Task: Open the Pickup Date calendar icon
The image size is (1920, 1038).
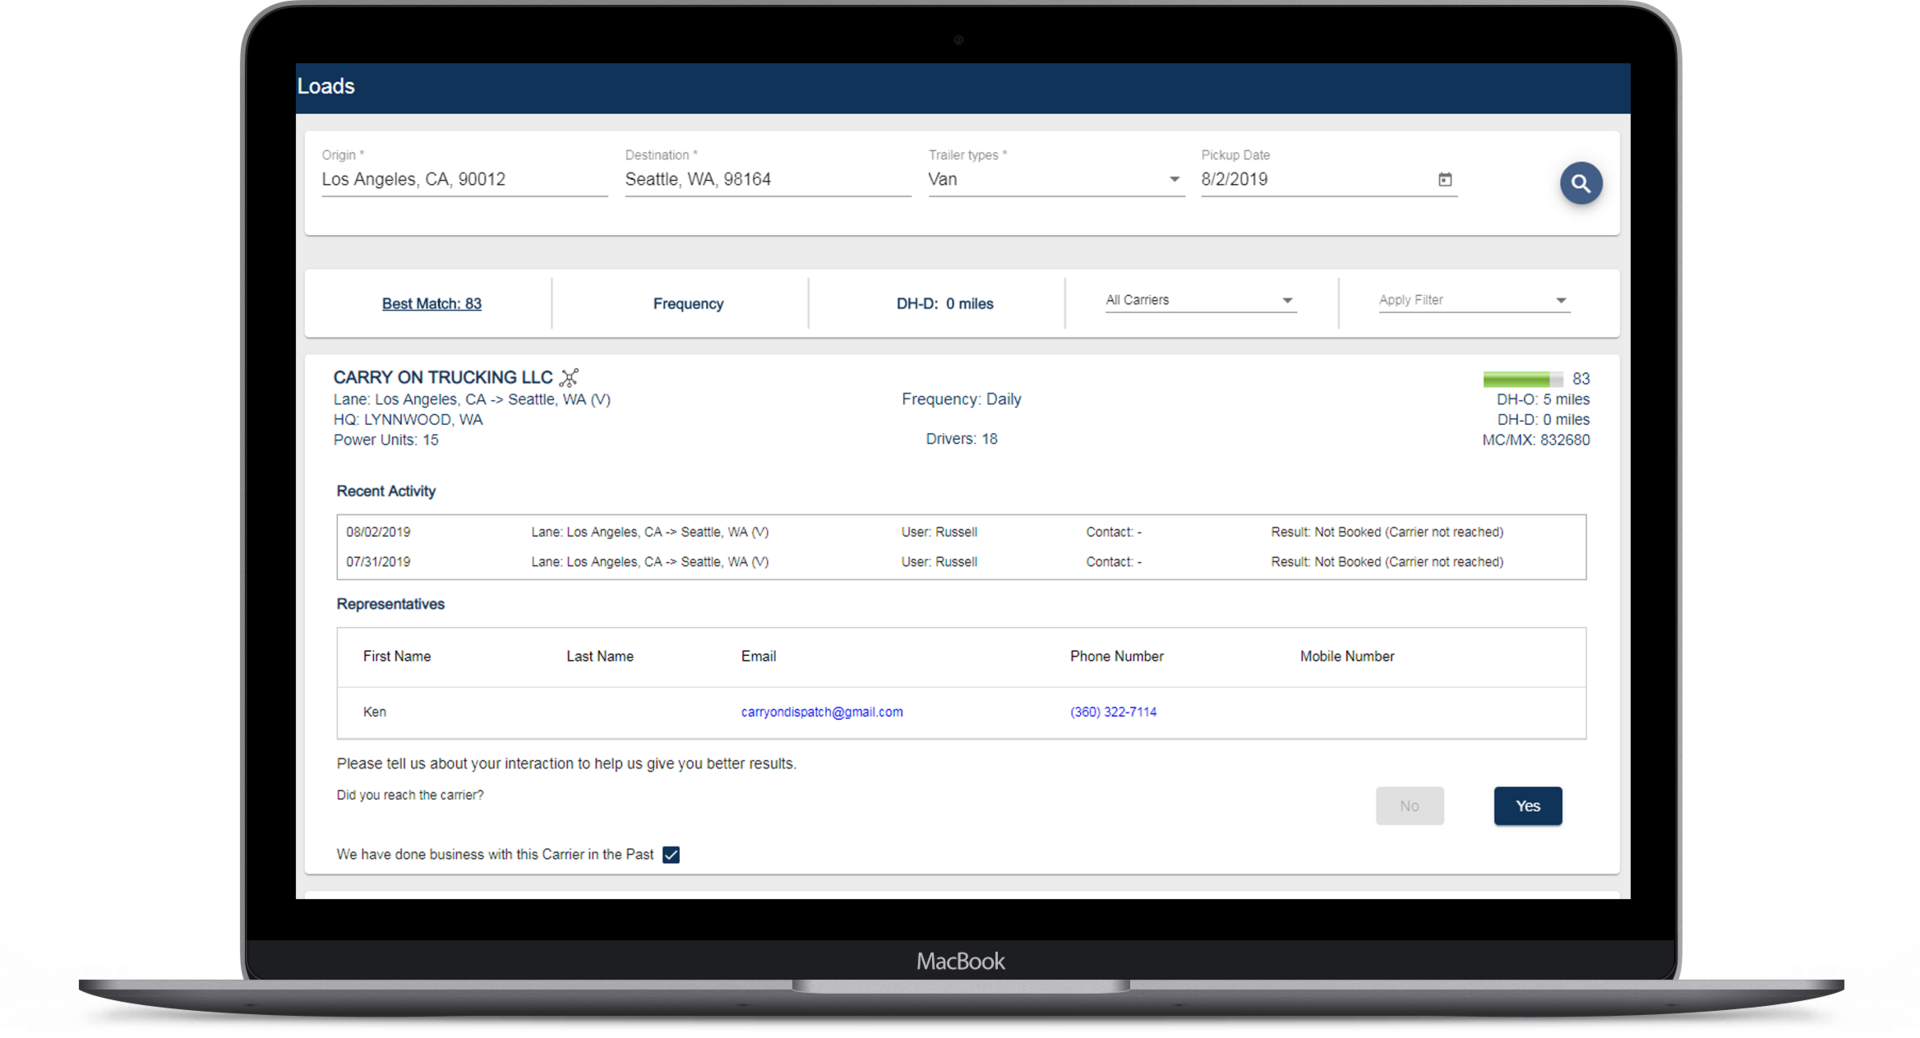Action: [1445, 180]
